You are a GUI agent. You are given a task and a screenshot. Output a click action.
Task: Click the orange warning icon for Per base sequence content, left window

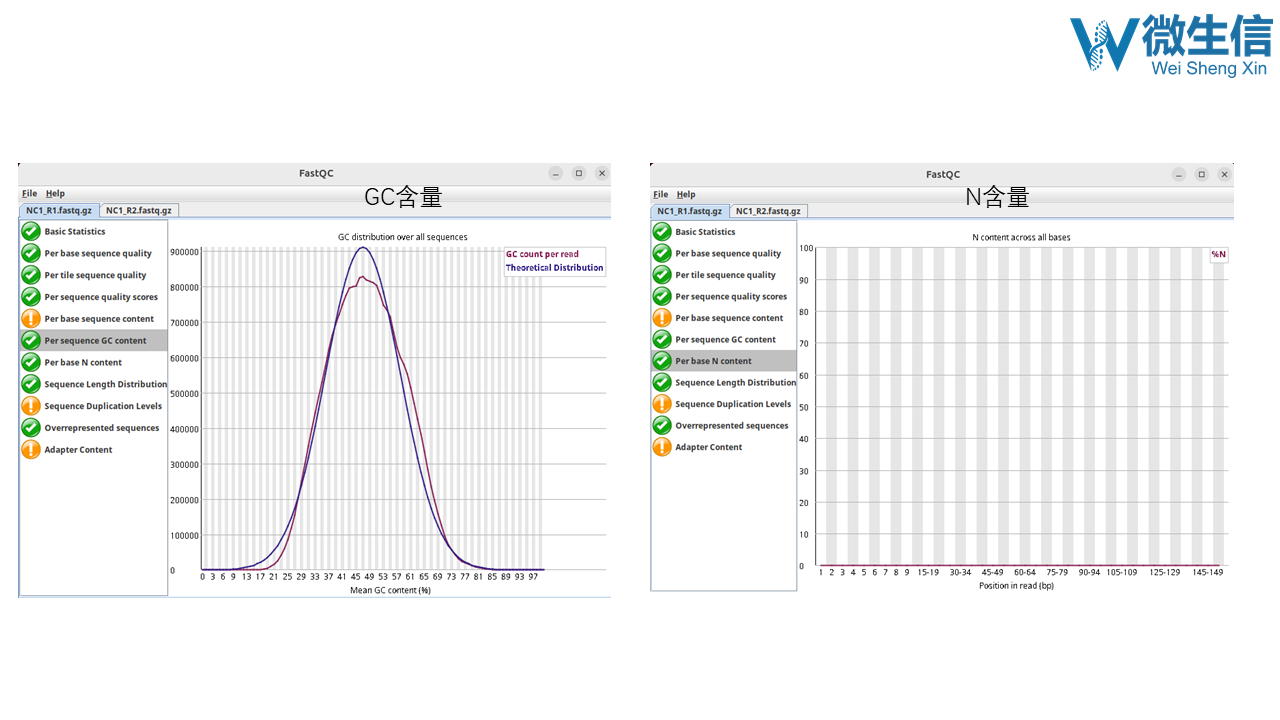(31, 319)
